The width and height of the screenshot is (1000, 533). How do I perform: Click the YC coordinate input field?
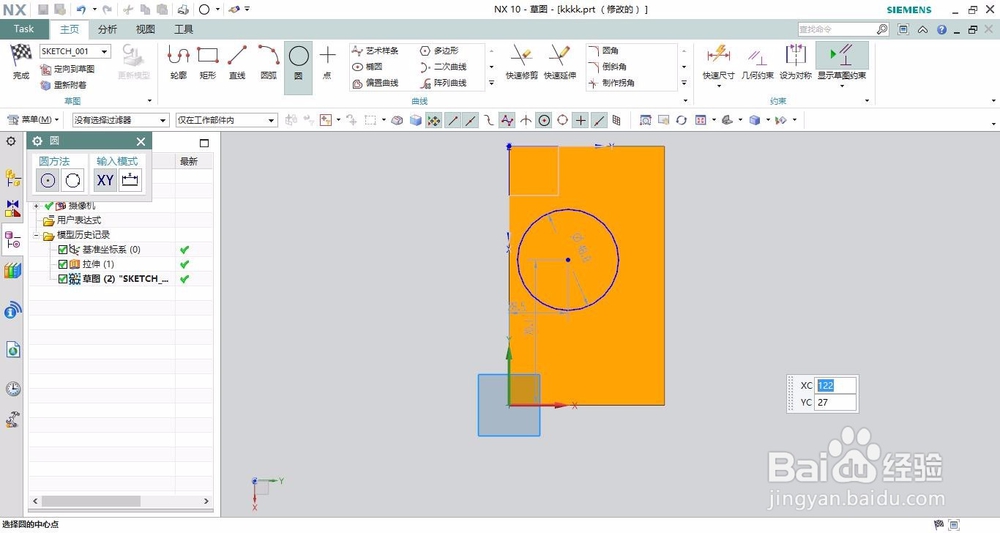[x=835, y=402]
